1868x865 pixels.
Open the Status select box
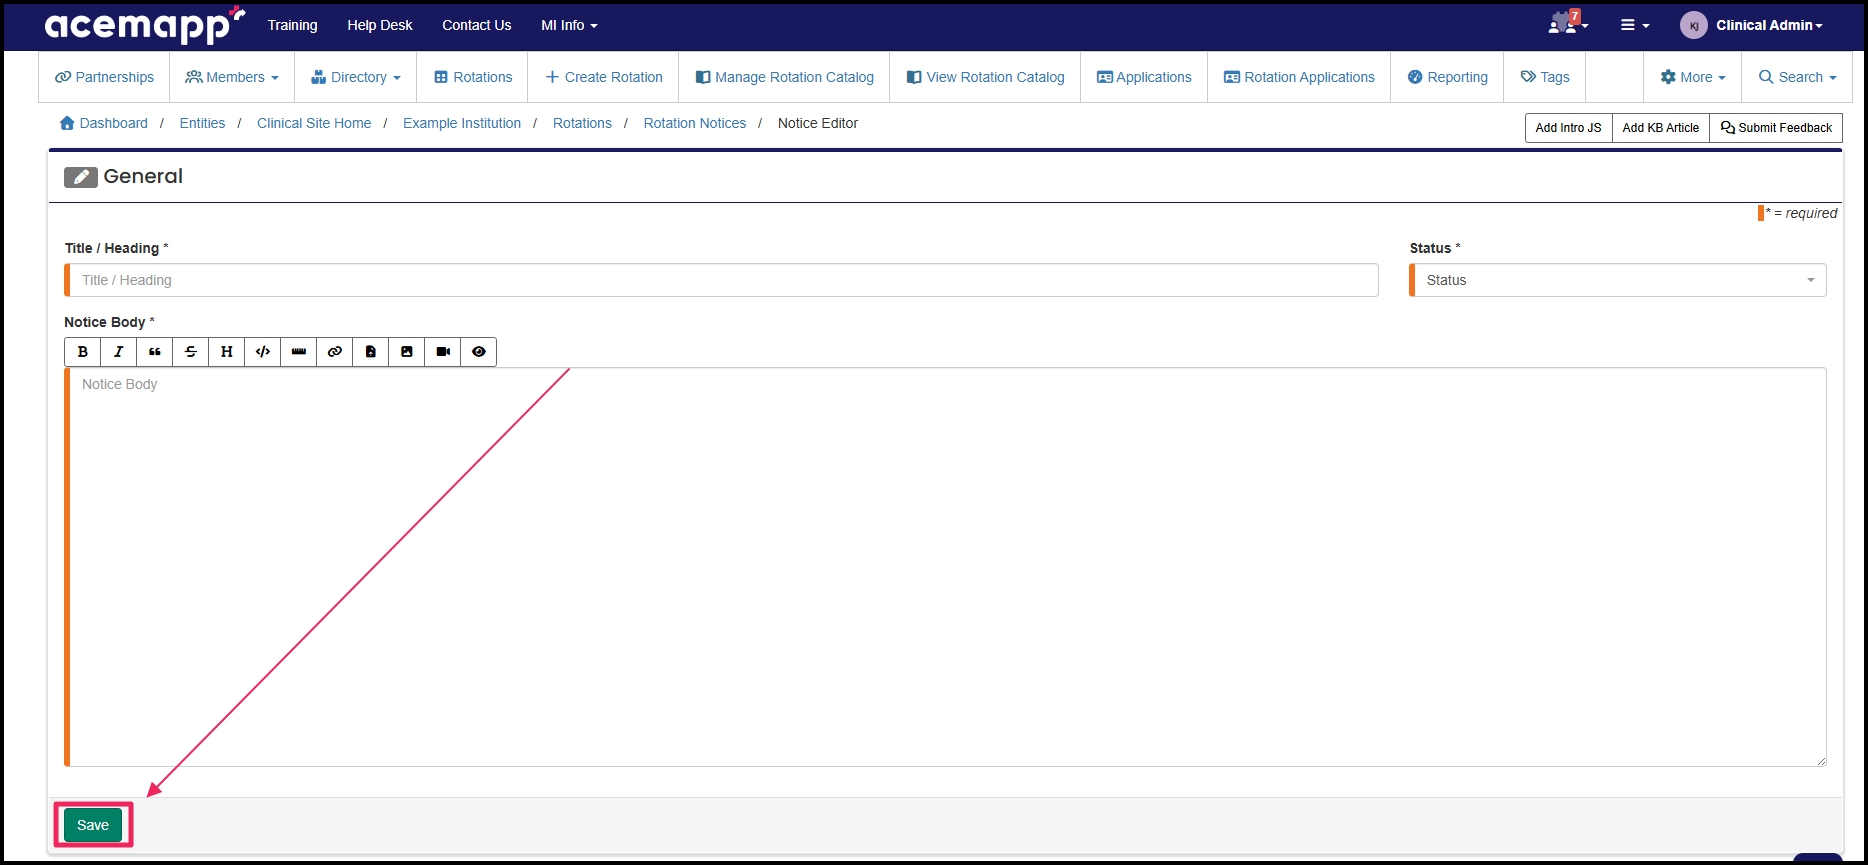click(x=1618, y=280)
